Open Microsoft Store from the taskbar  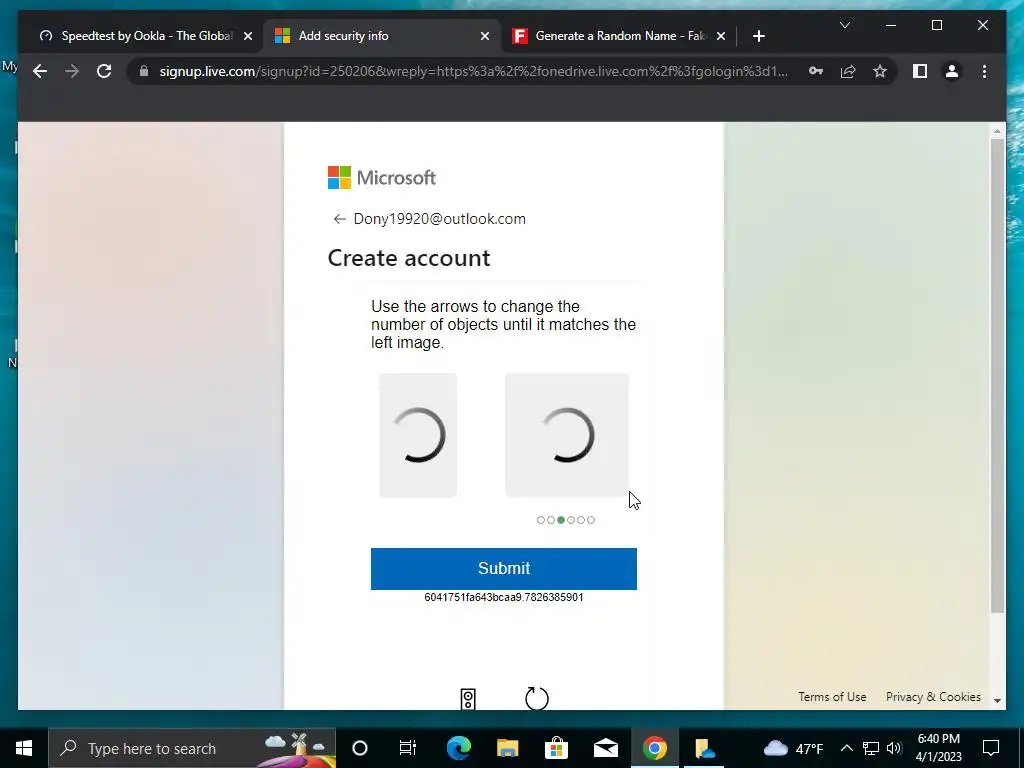click(556, 748)
